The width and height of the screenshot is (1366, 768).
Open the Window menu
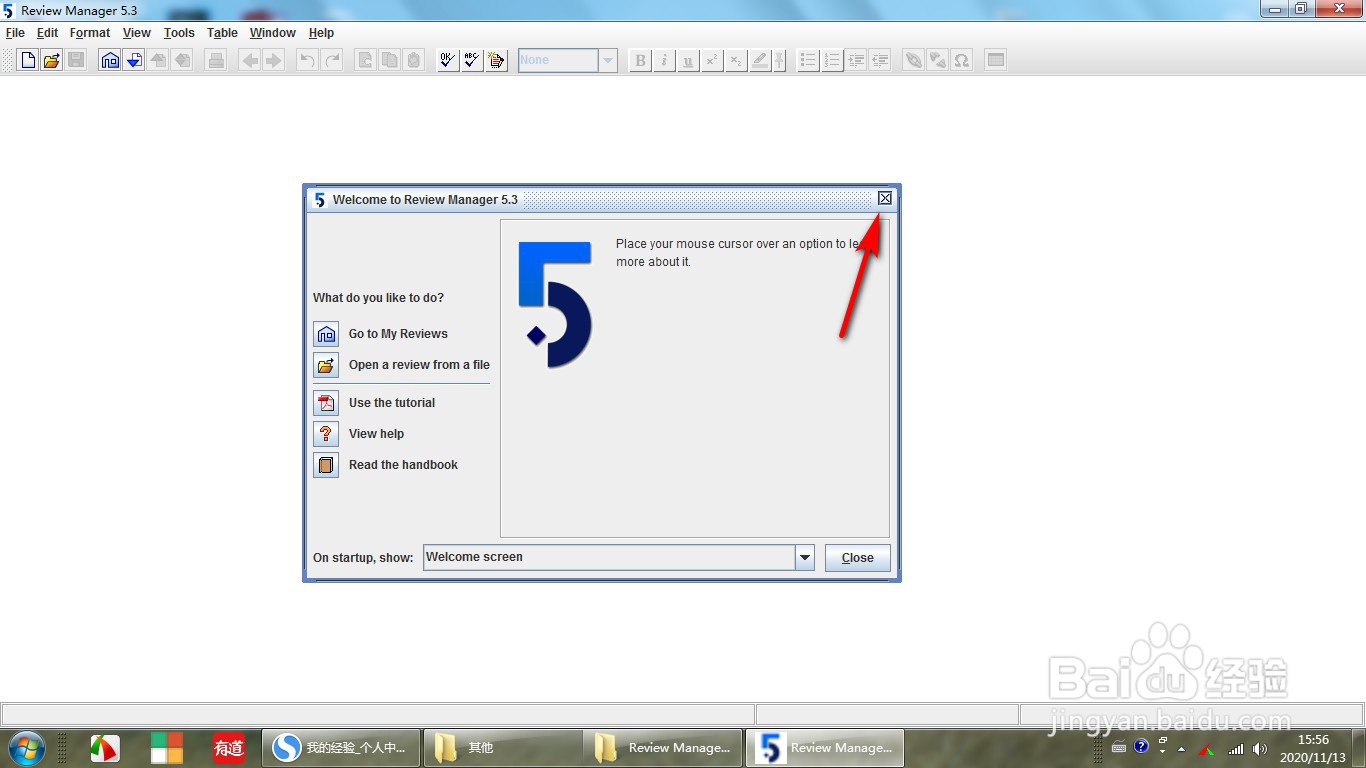[273, 33]
